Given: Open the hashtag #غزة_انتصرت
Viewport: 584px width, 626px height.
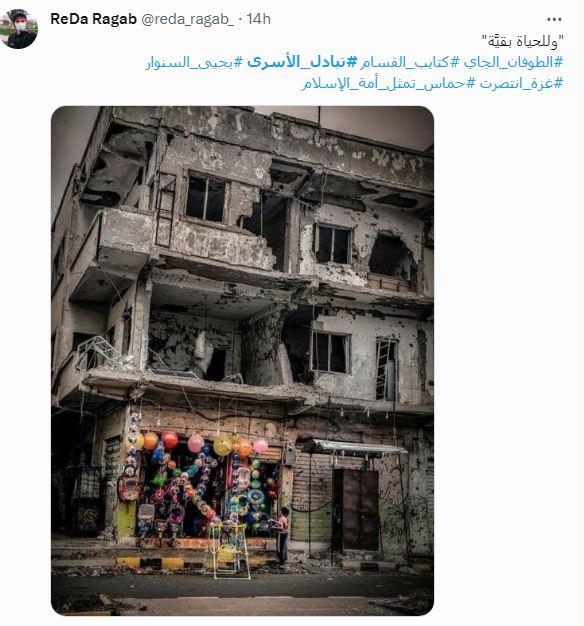Looking at the screenshot, I should (521, 83).
